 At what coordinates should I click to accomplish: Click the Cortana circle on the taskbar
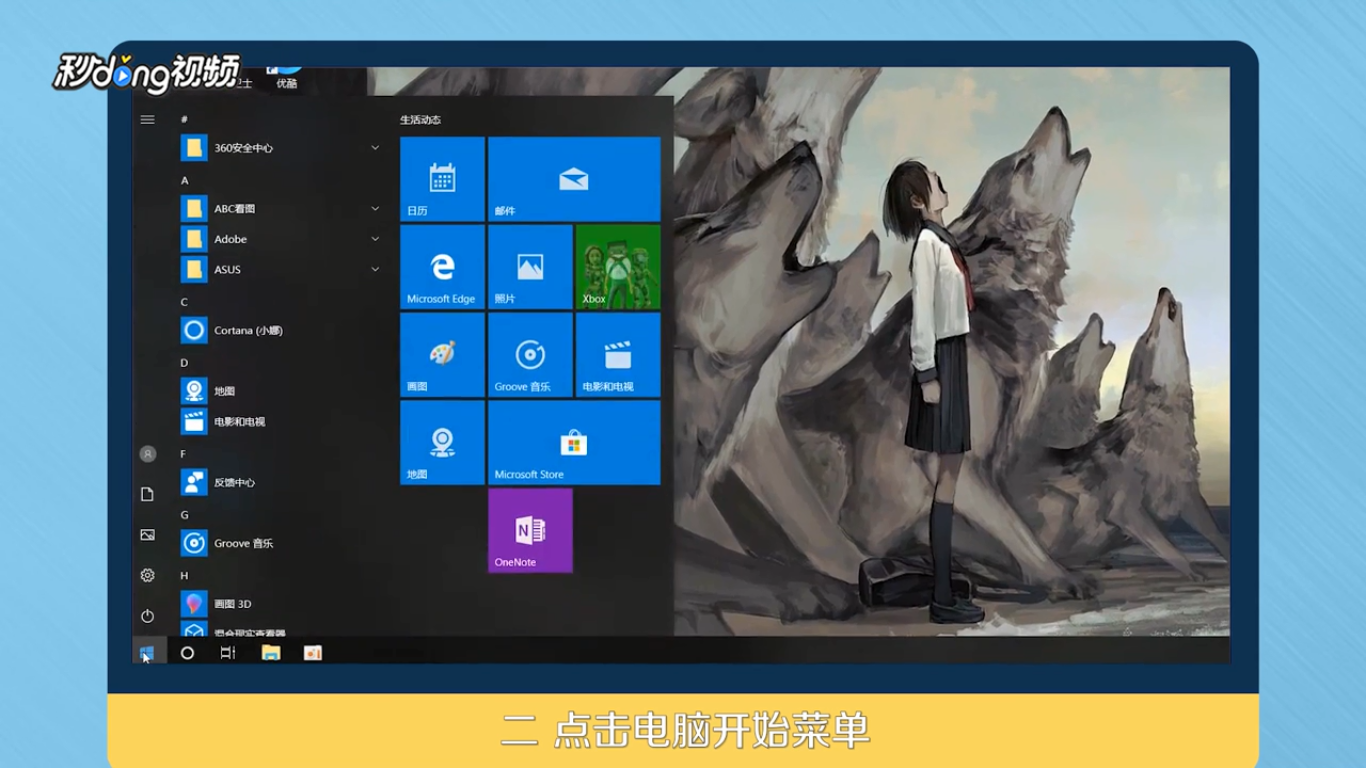point(187,653)
